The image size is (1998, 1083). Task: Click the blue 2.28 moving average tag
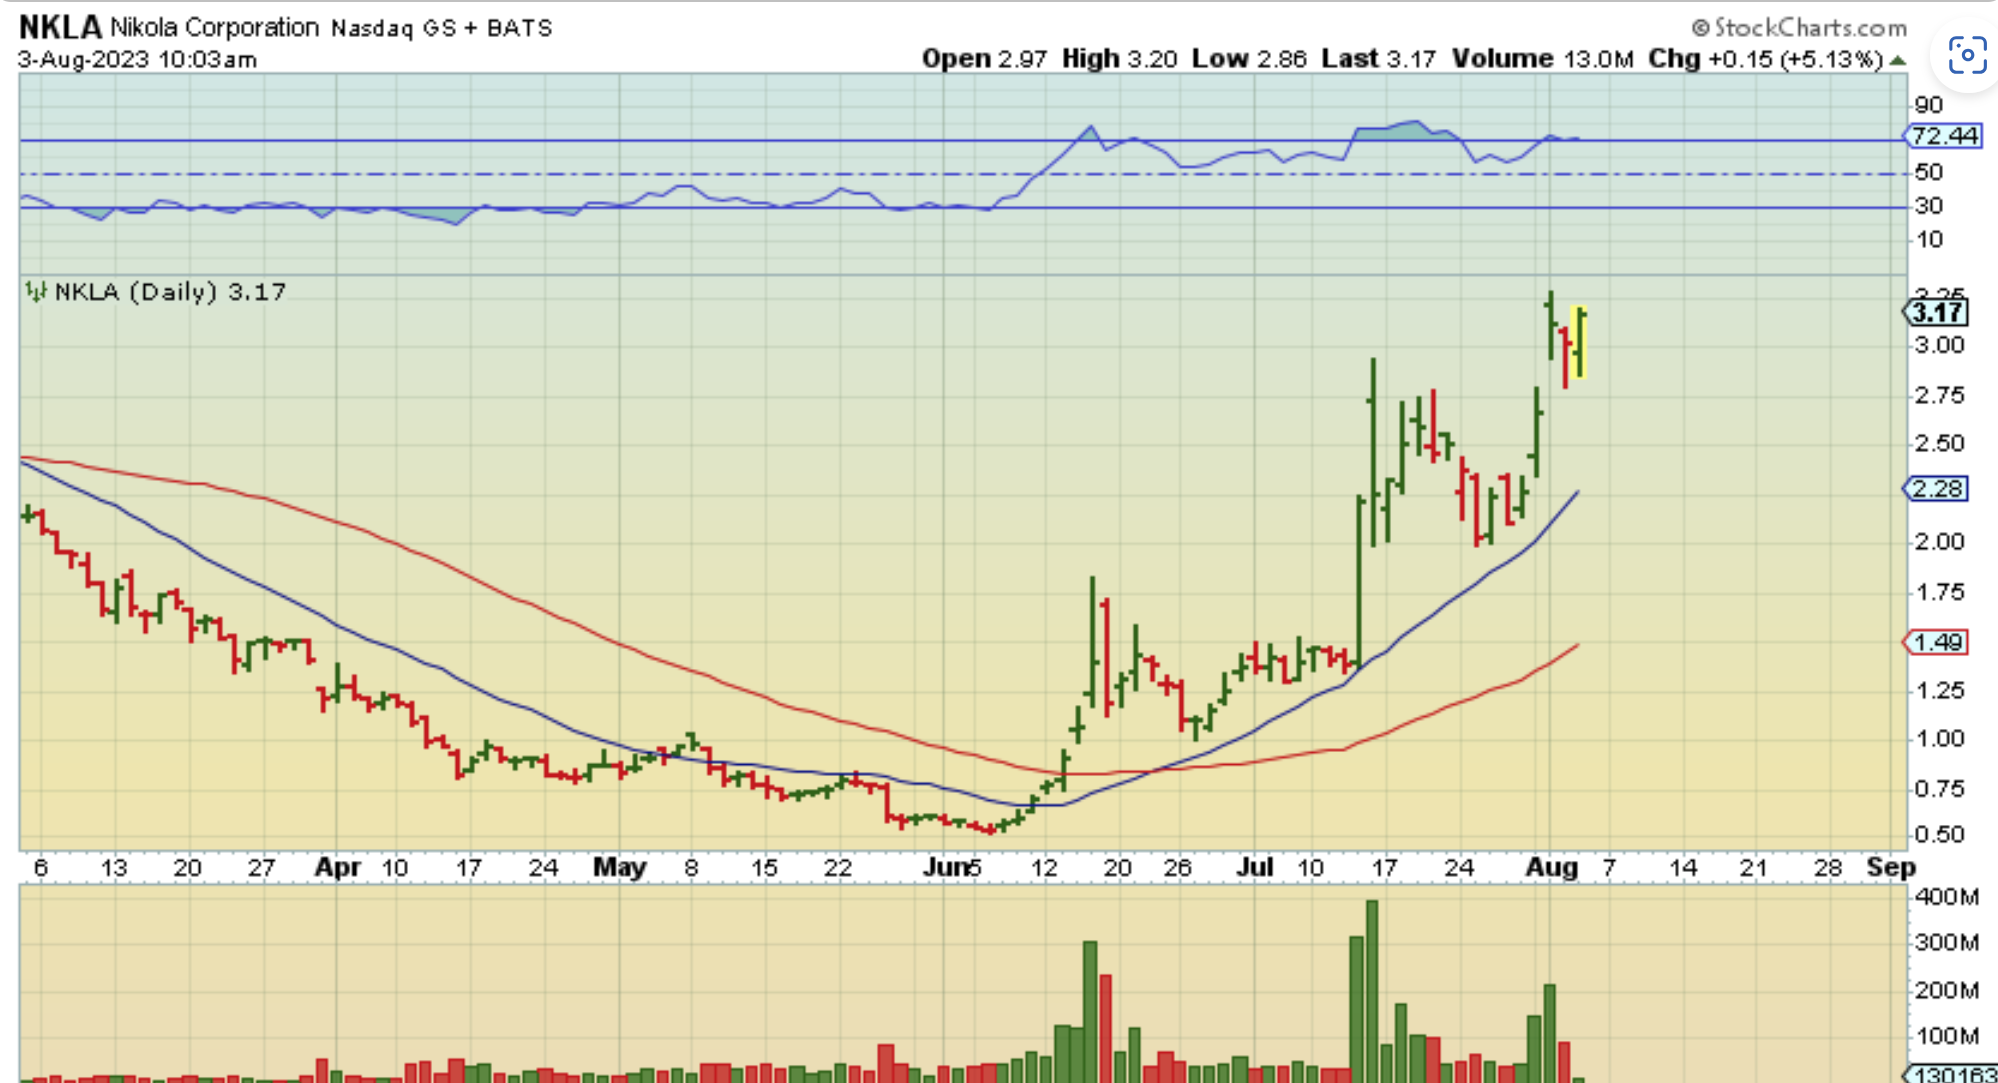1937,489
